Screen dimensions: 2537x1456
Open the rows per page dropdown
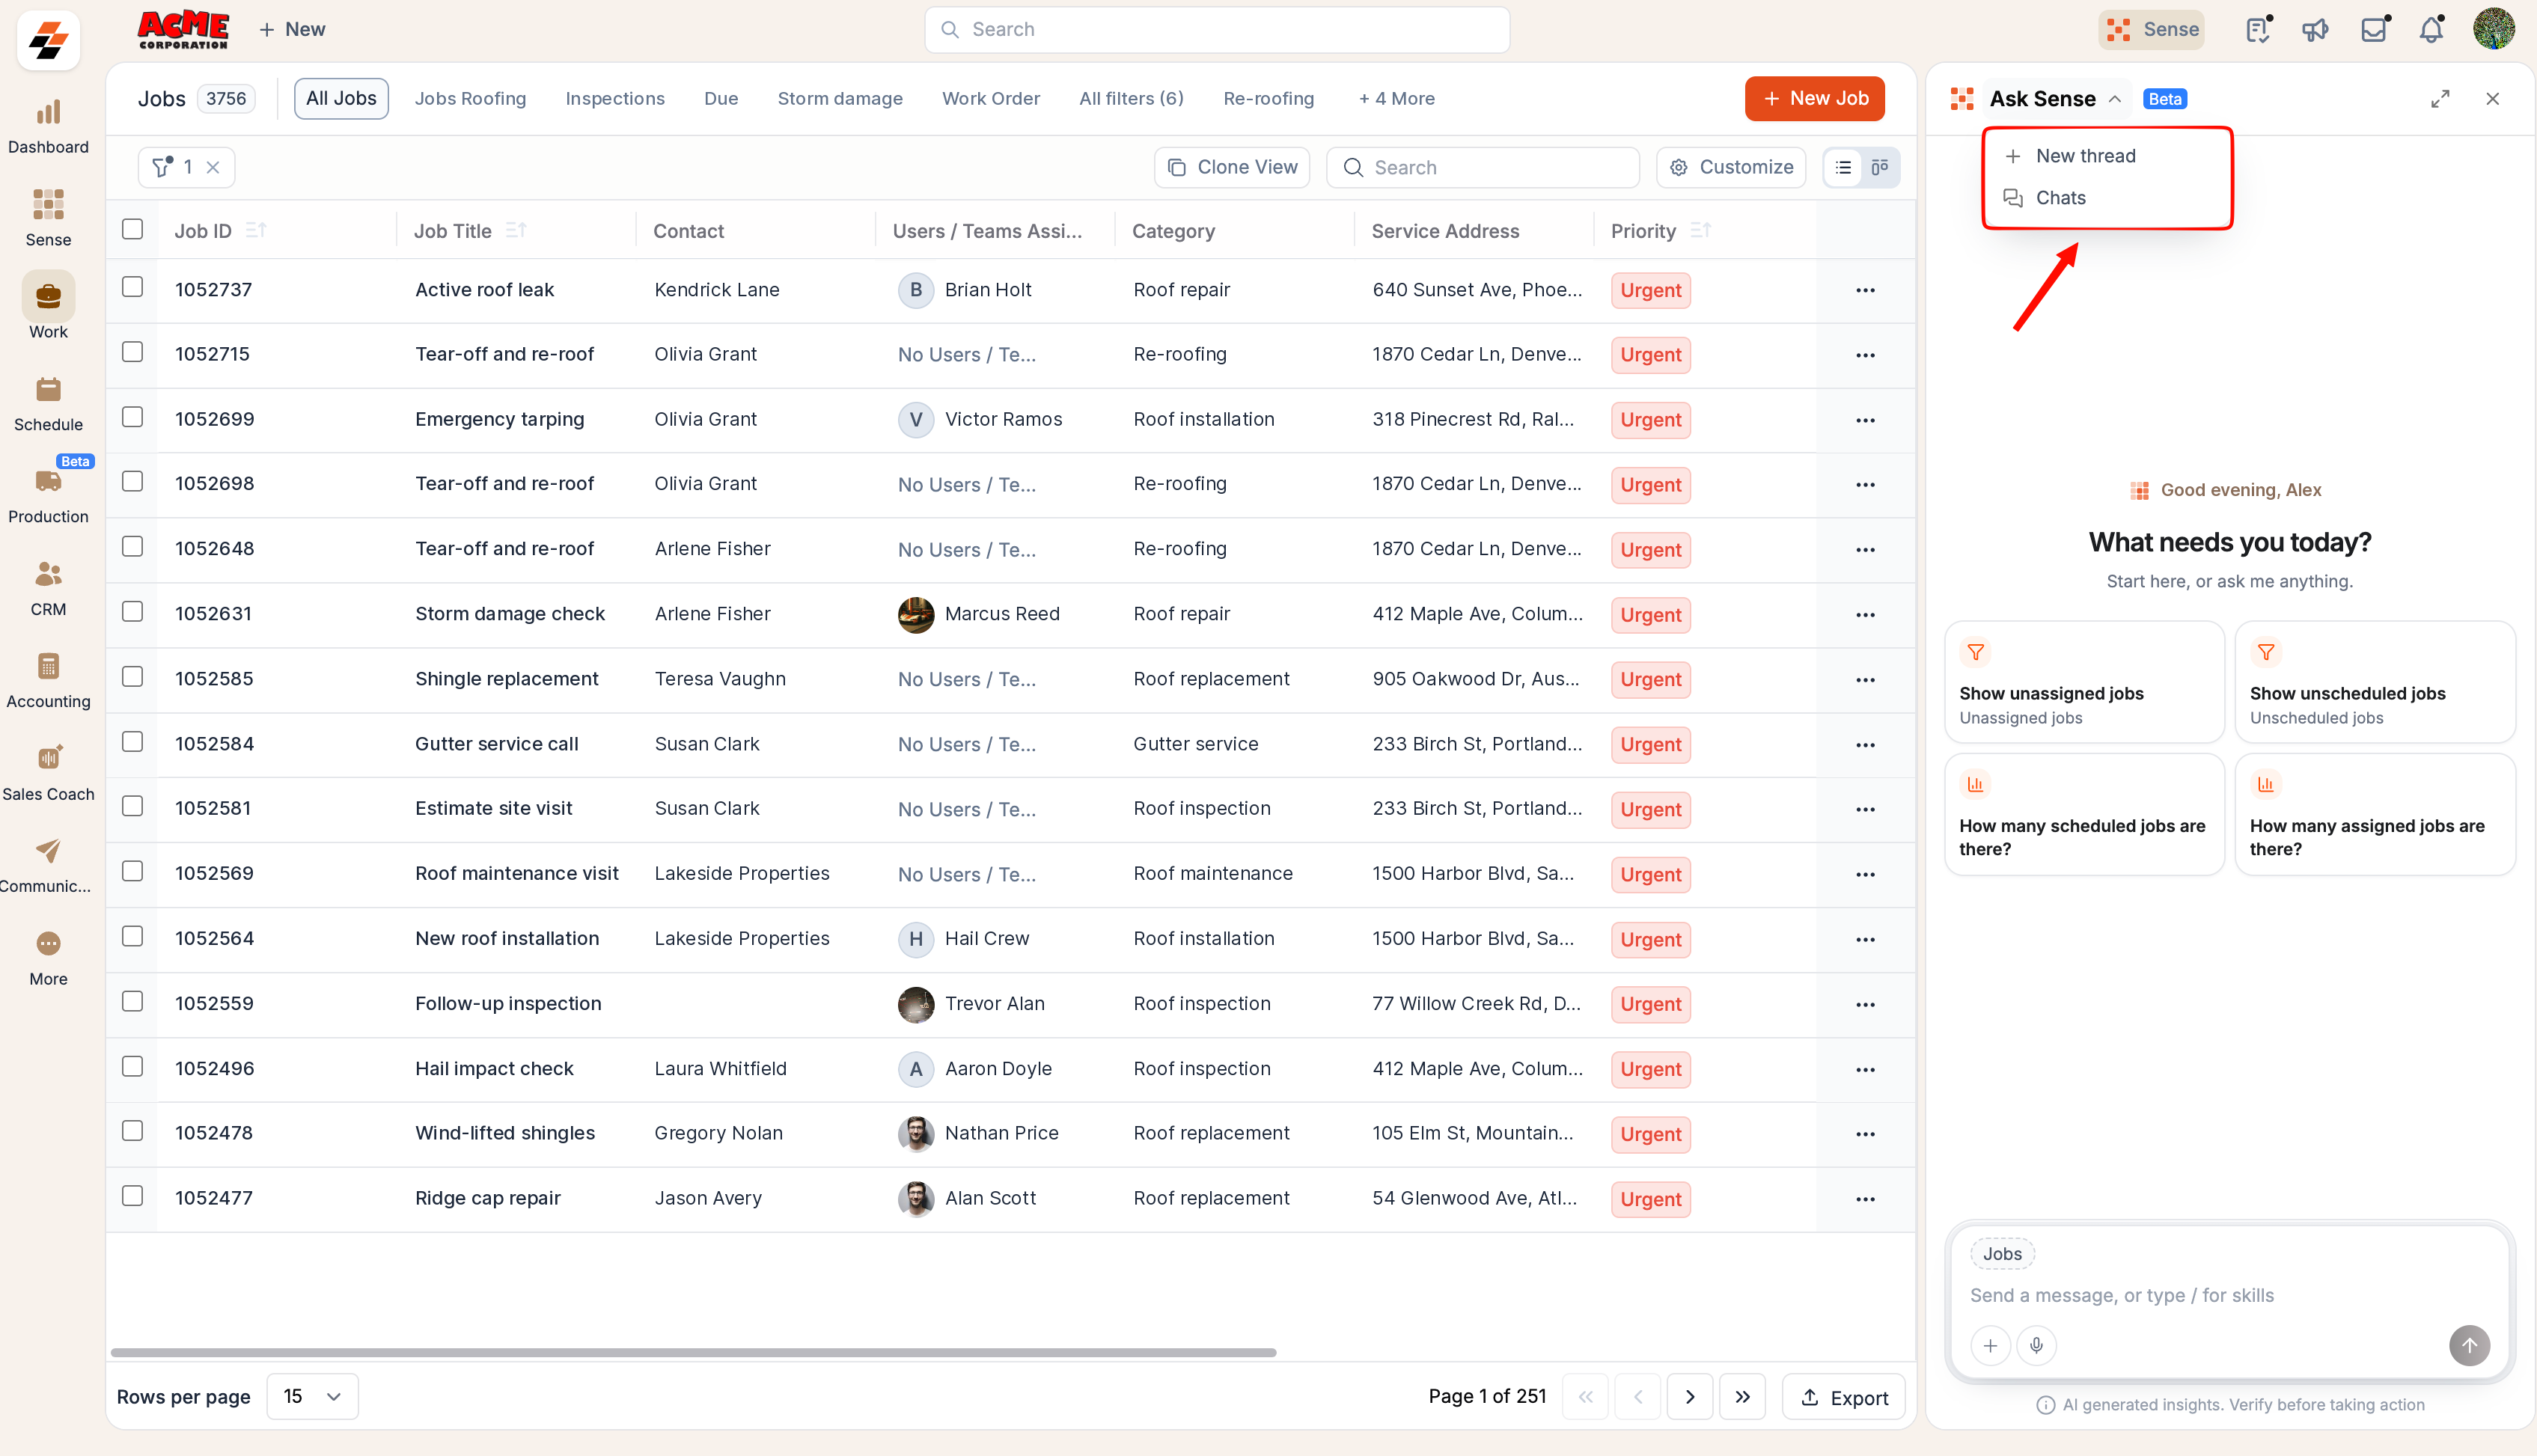312,1396
